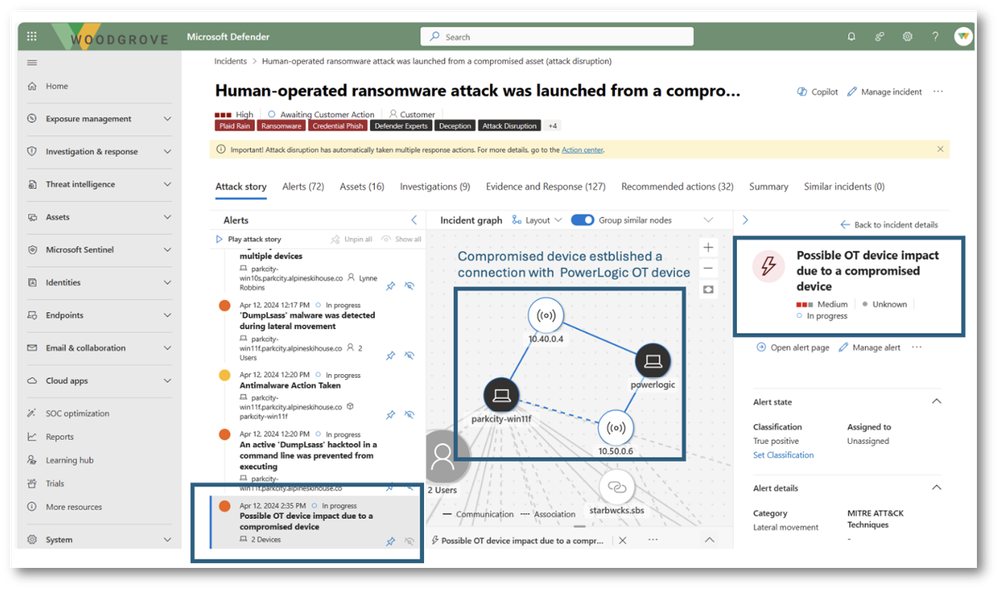Open the Woodgrove account avatar

coord(963,36)
